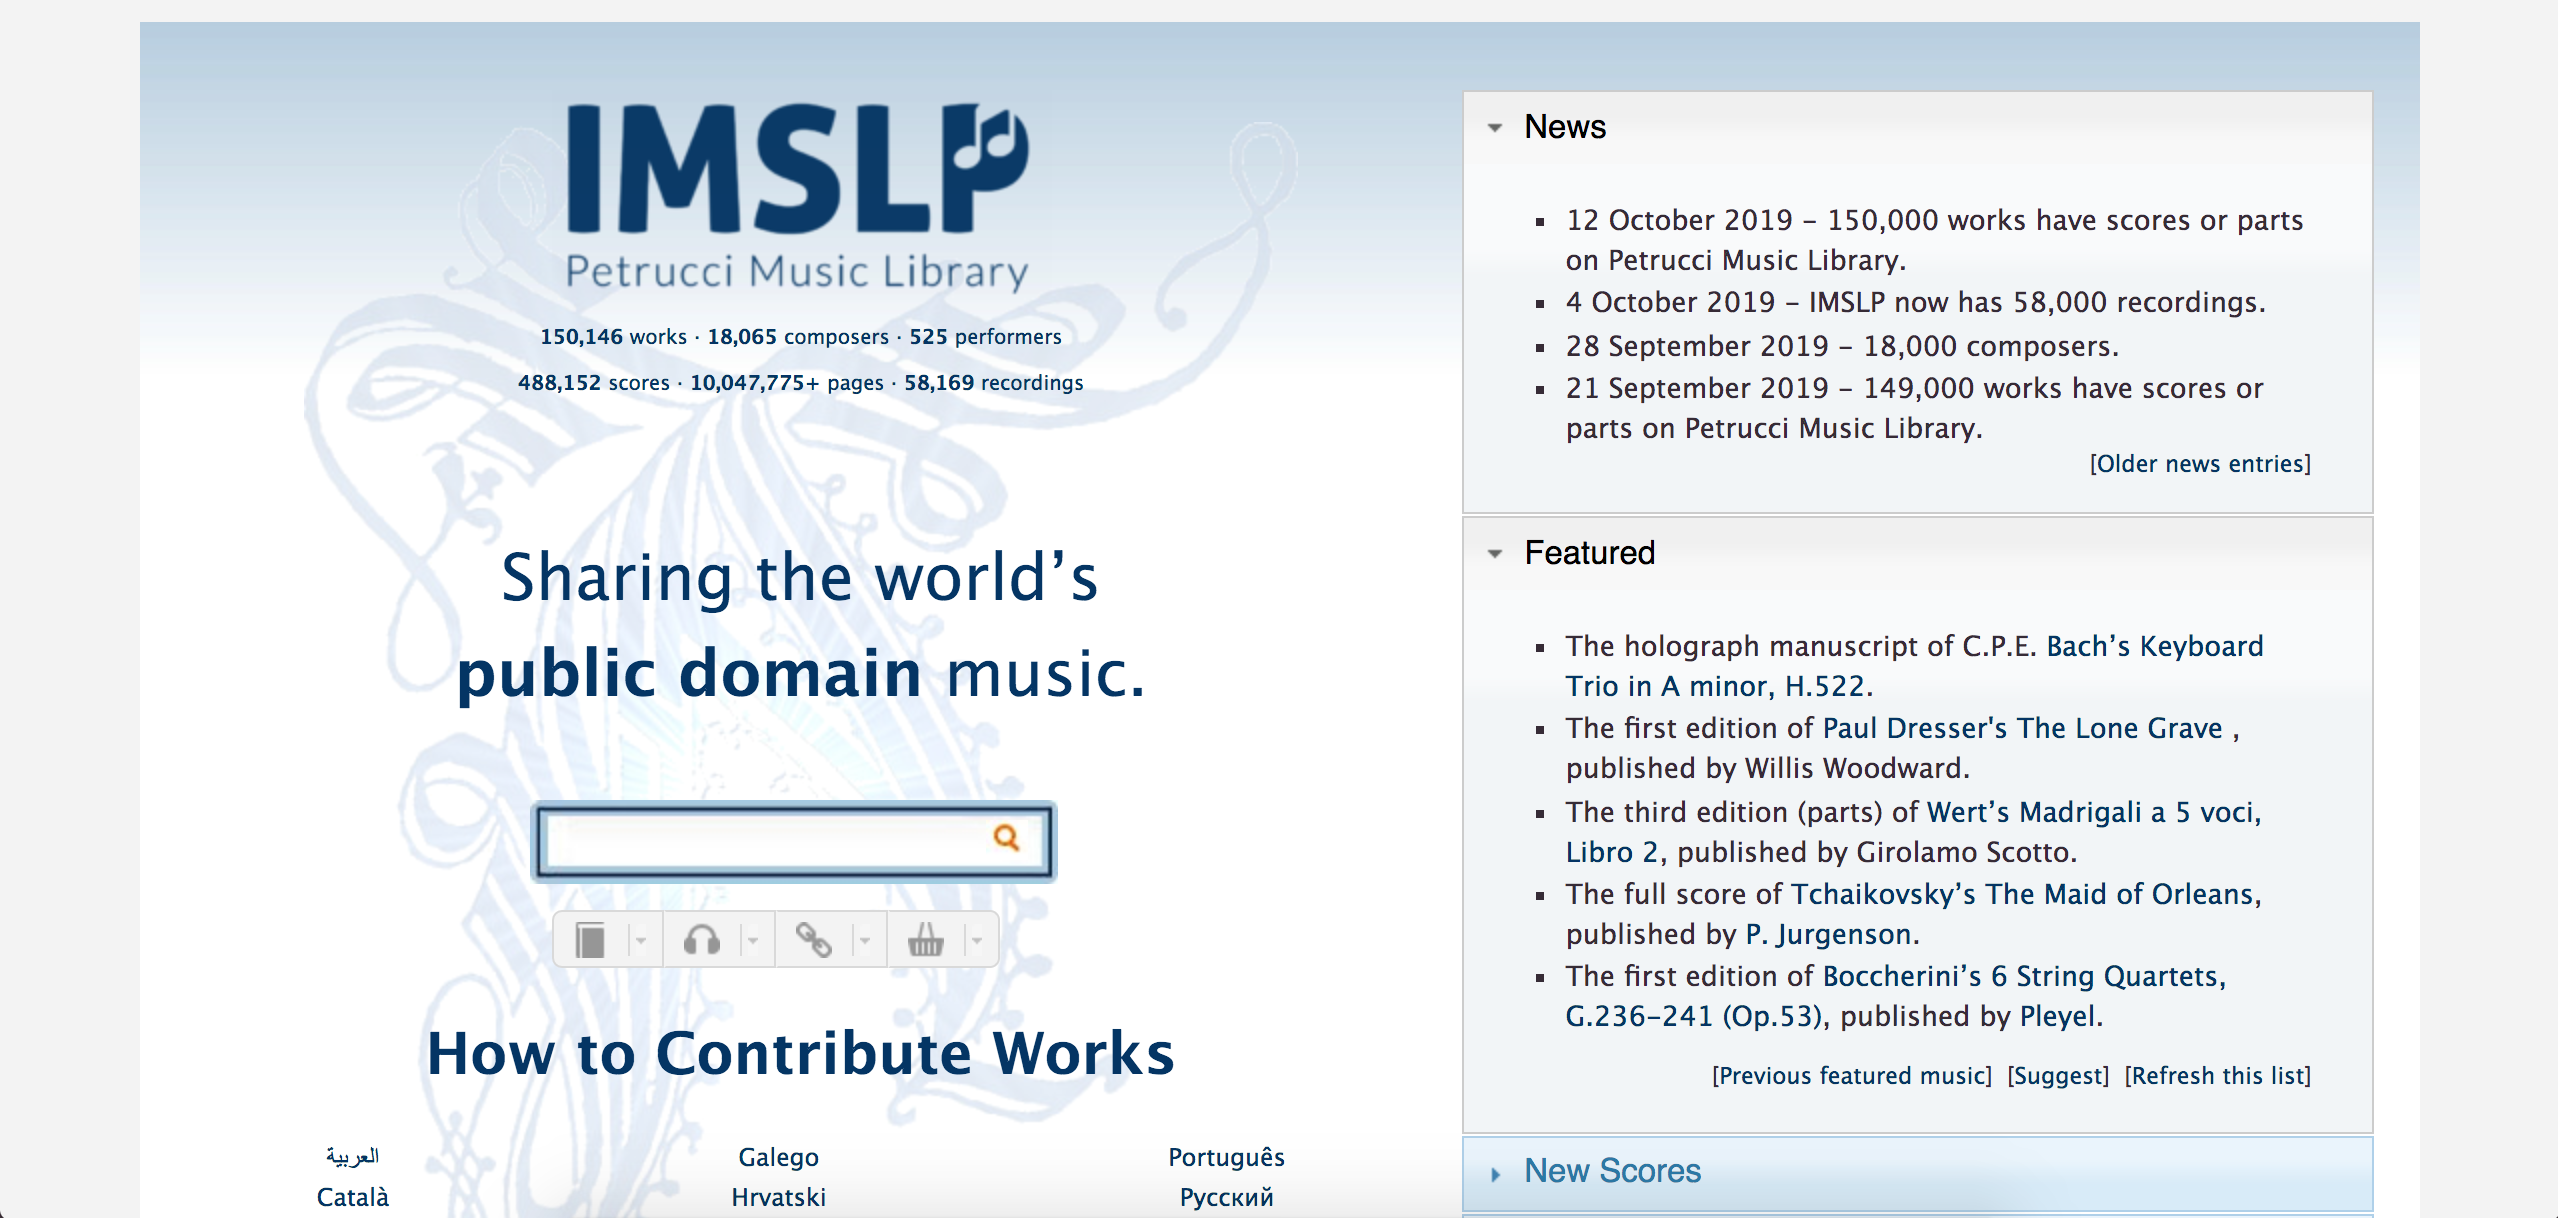Open Bach's Keyboard Trio in A minor link
This screenshot has width=2558, height=1218.
pos(1915,666)
